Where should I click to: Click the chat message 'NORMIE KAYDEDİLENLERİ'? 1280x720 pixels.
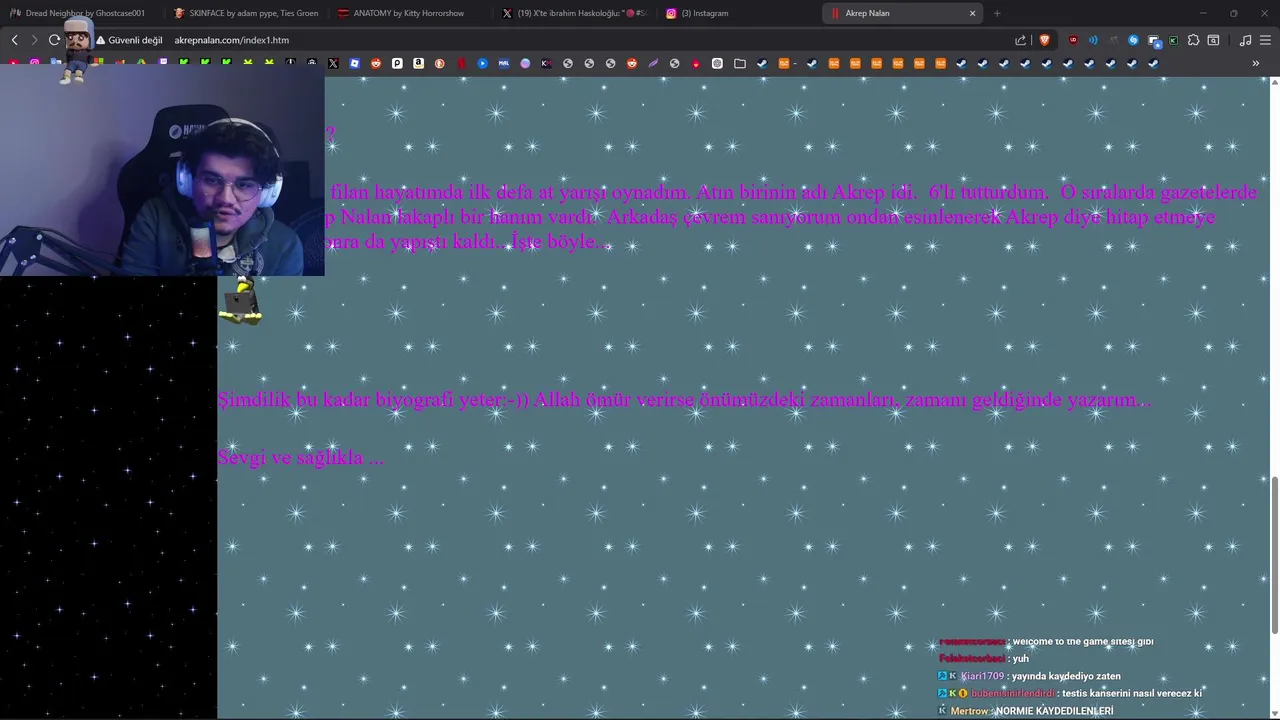click(1054, 711)
